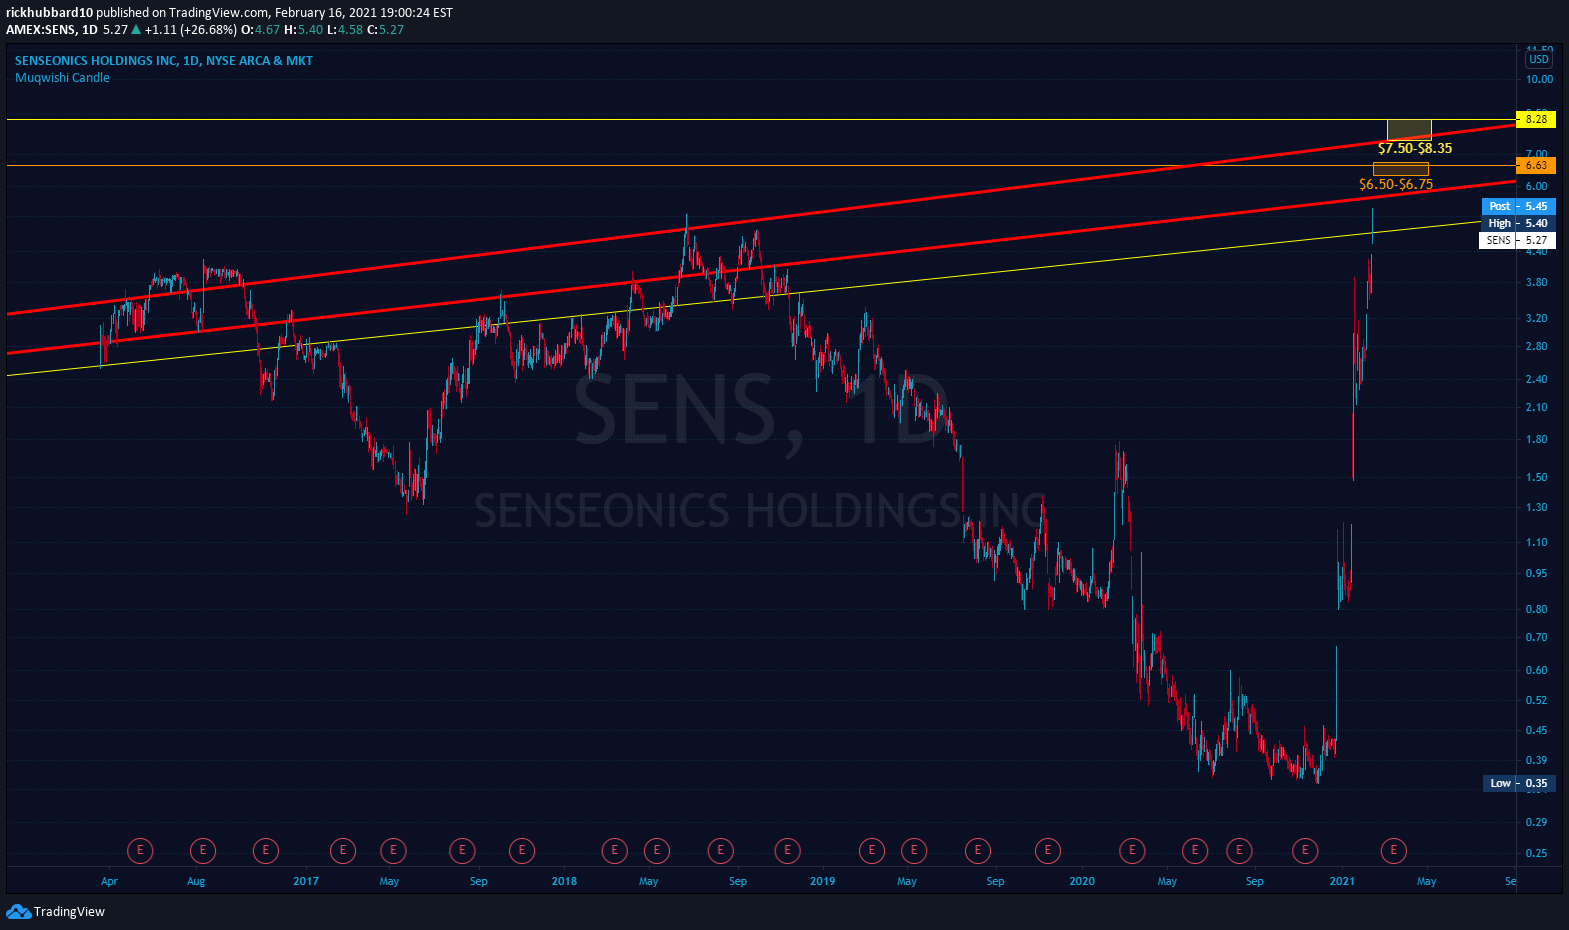Image resolution: width=1569 pixels, height=930 pixels.
Task: Click the leftmost earnings E marker
Action: (140, 851)
